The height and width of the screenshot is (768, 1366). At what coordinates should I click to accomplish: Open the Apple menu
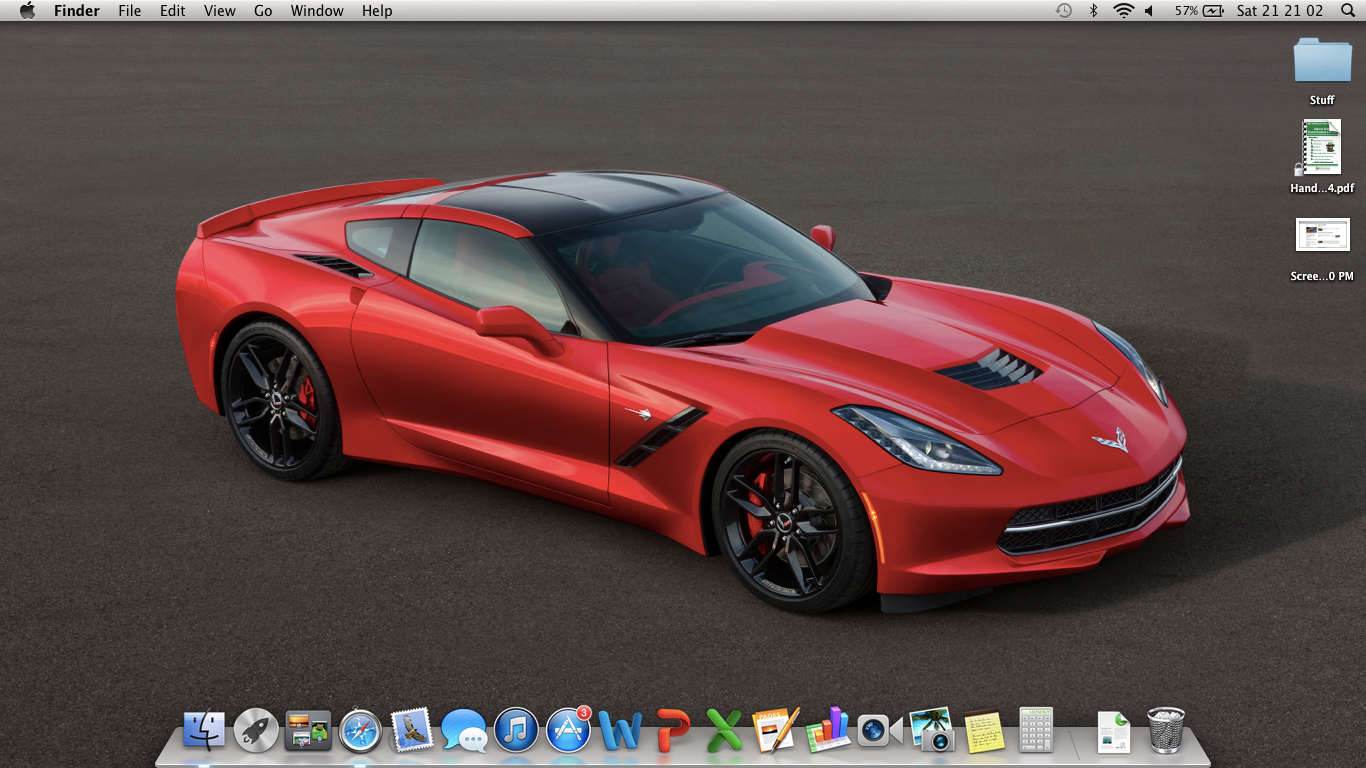(27, 11)
